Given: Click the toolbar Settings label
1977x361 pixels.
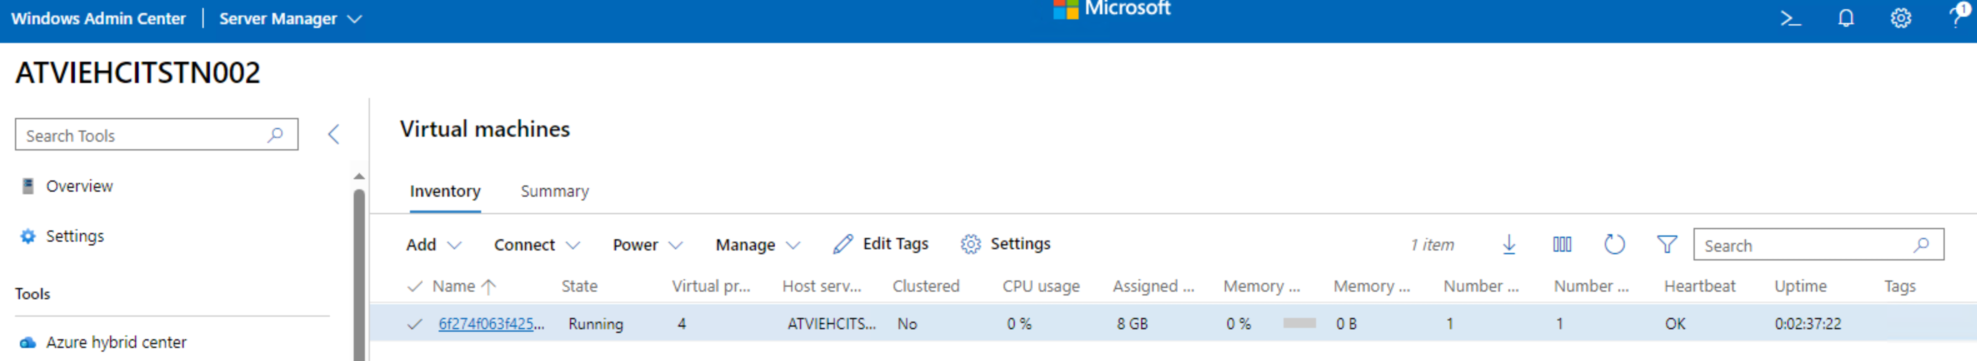Looking at the screenshot, I should (1020, 244).
